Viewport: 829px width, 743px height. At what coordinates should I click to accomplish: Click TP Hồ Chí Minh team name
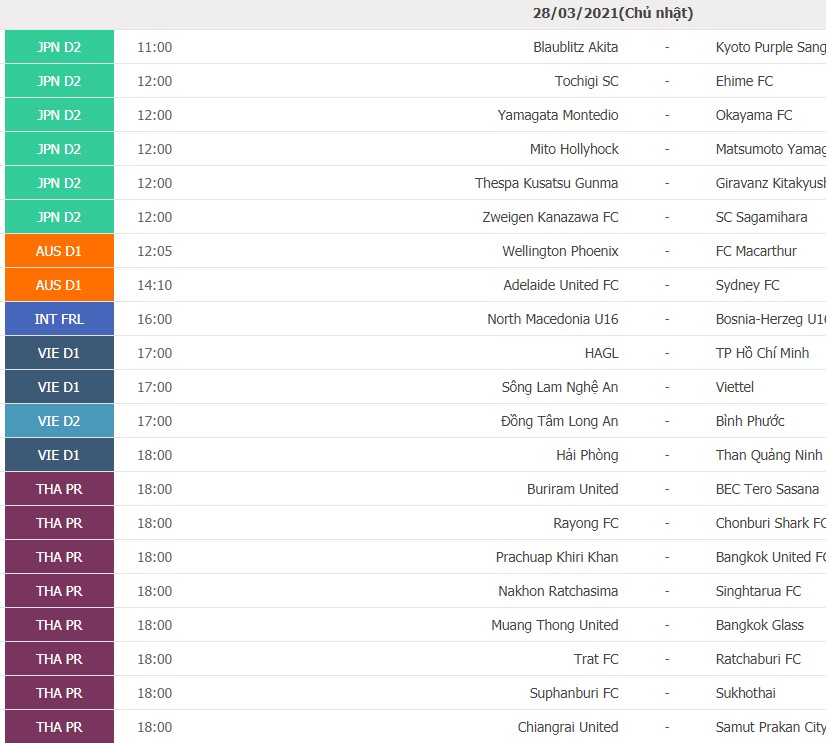click(762, 353)
